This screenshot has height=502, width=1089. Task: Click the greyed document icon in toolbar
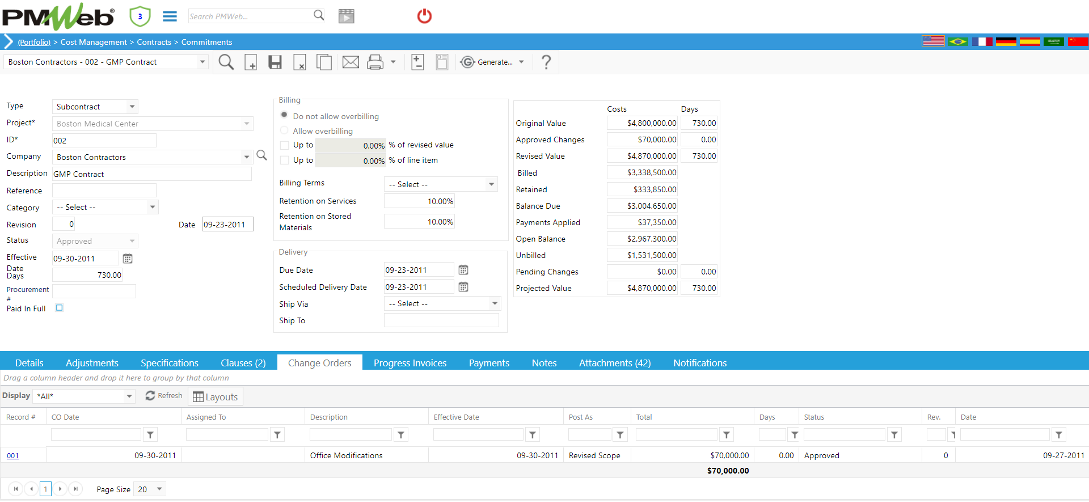pos(441,62)
